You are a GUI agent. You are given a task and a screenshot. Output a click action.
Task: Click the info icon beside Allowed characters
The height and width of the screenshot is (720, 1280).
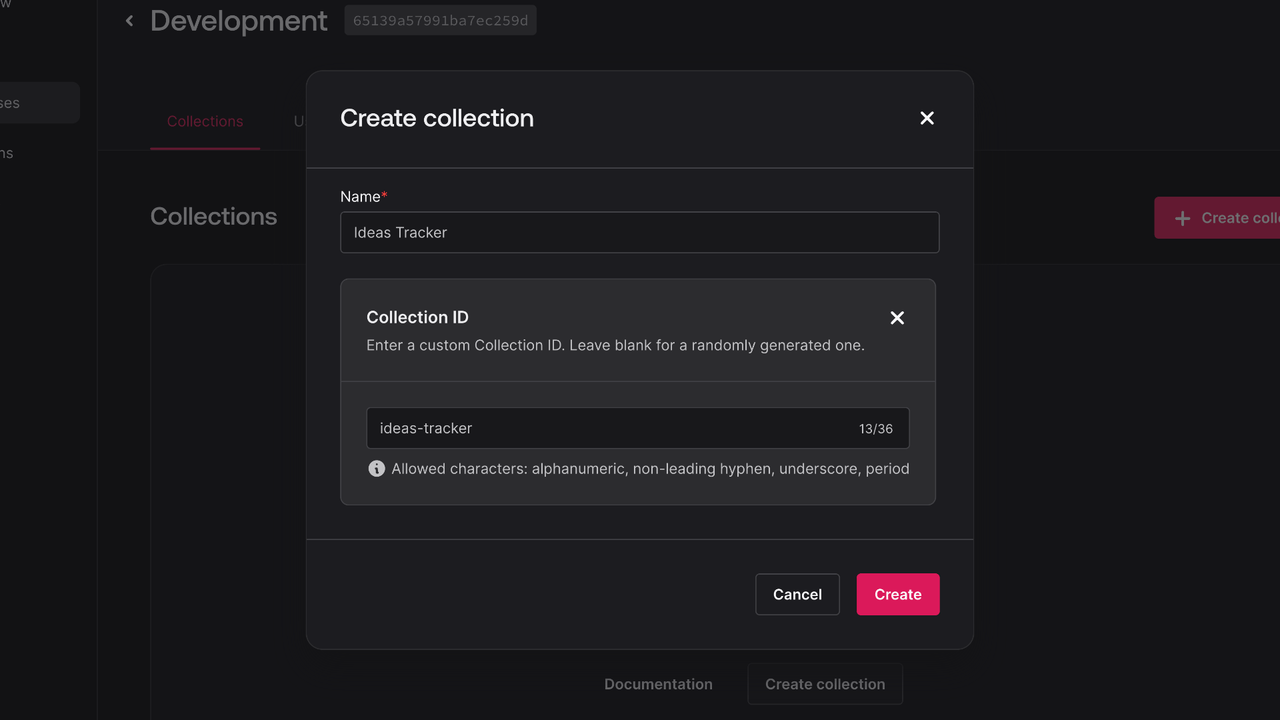tap(376, 468)
